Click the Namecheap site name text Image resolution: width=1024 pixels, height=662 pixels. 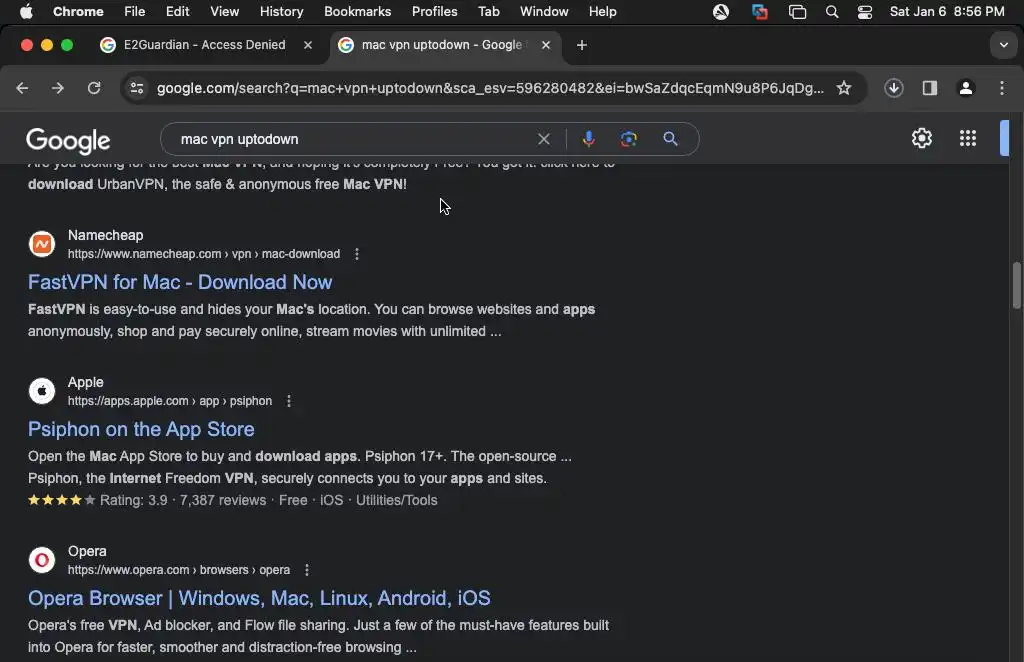(x=105, y=235)
